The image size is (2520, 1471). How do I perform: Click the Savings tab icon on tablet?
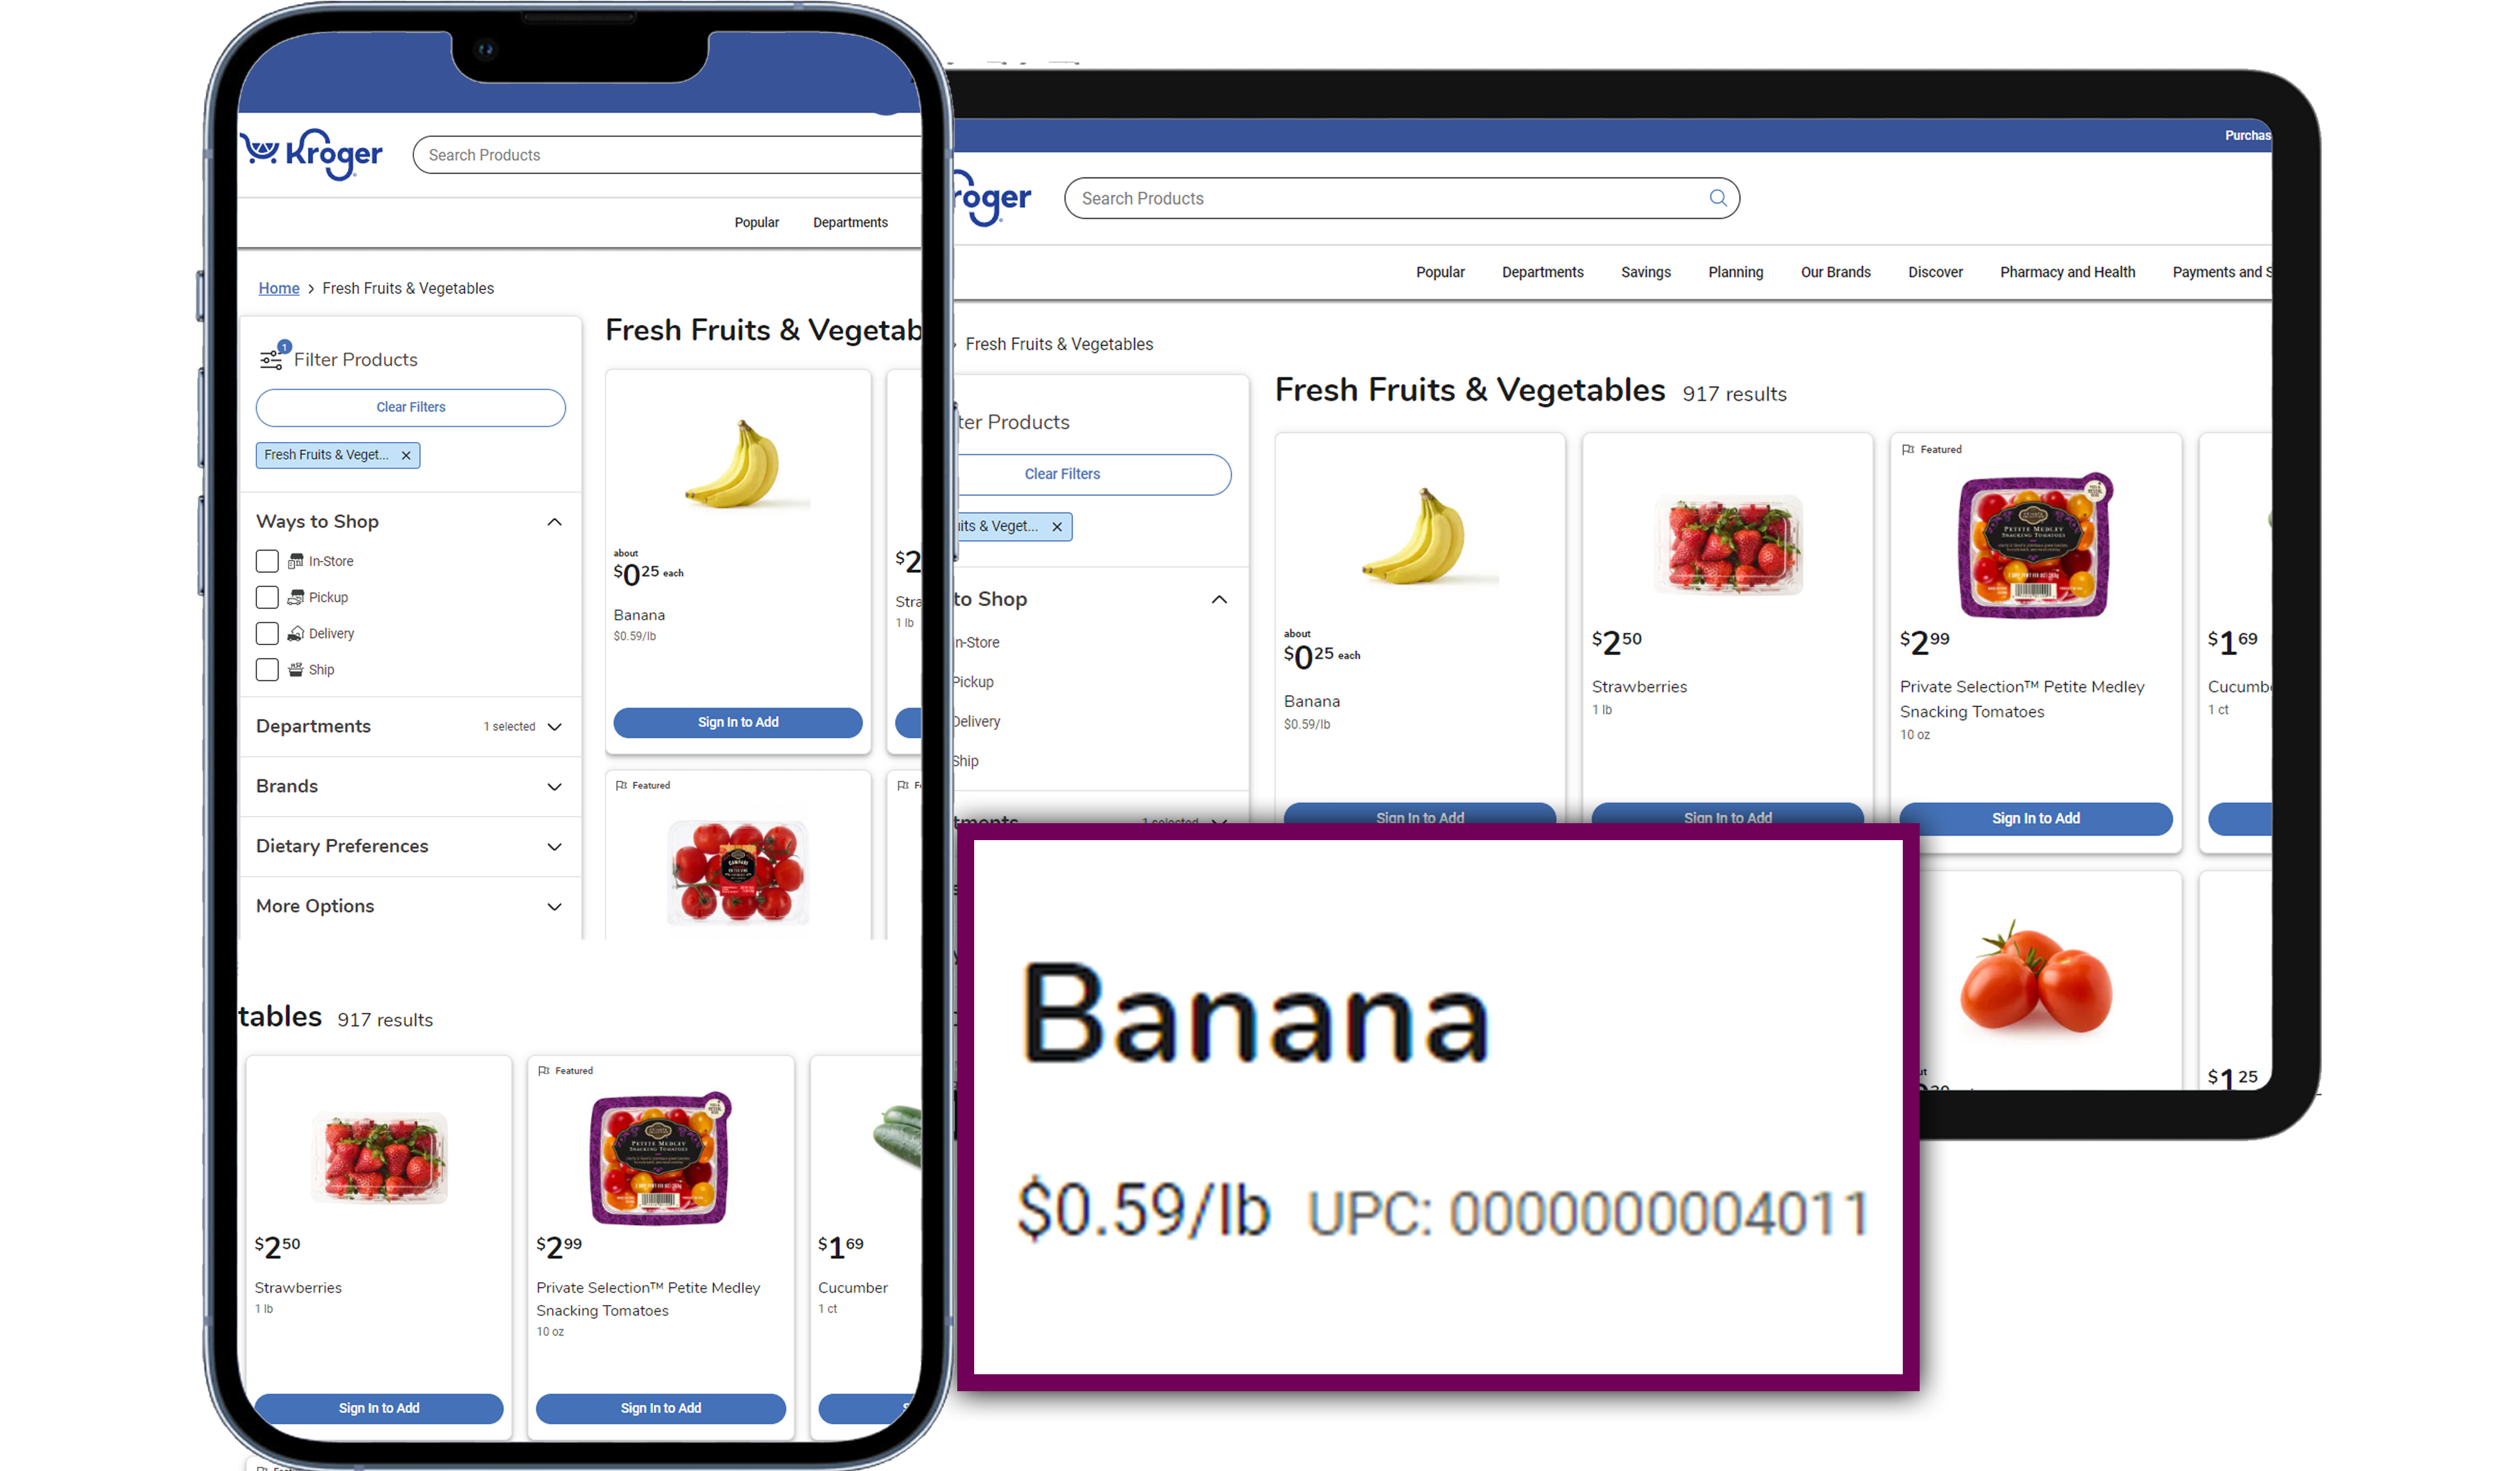coord(1645,272)
